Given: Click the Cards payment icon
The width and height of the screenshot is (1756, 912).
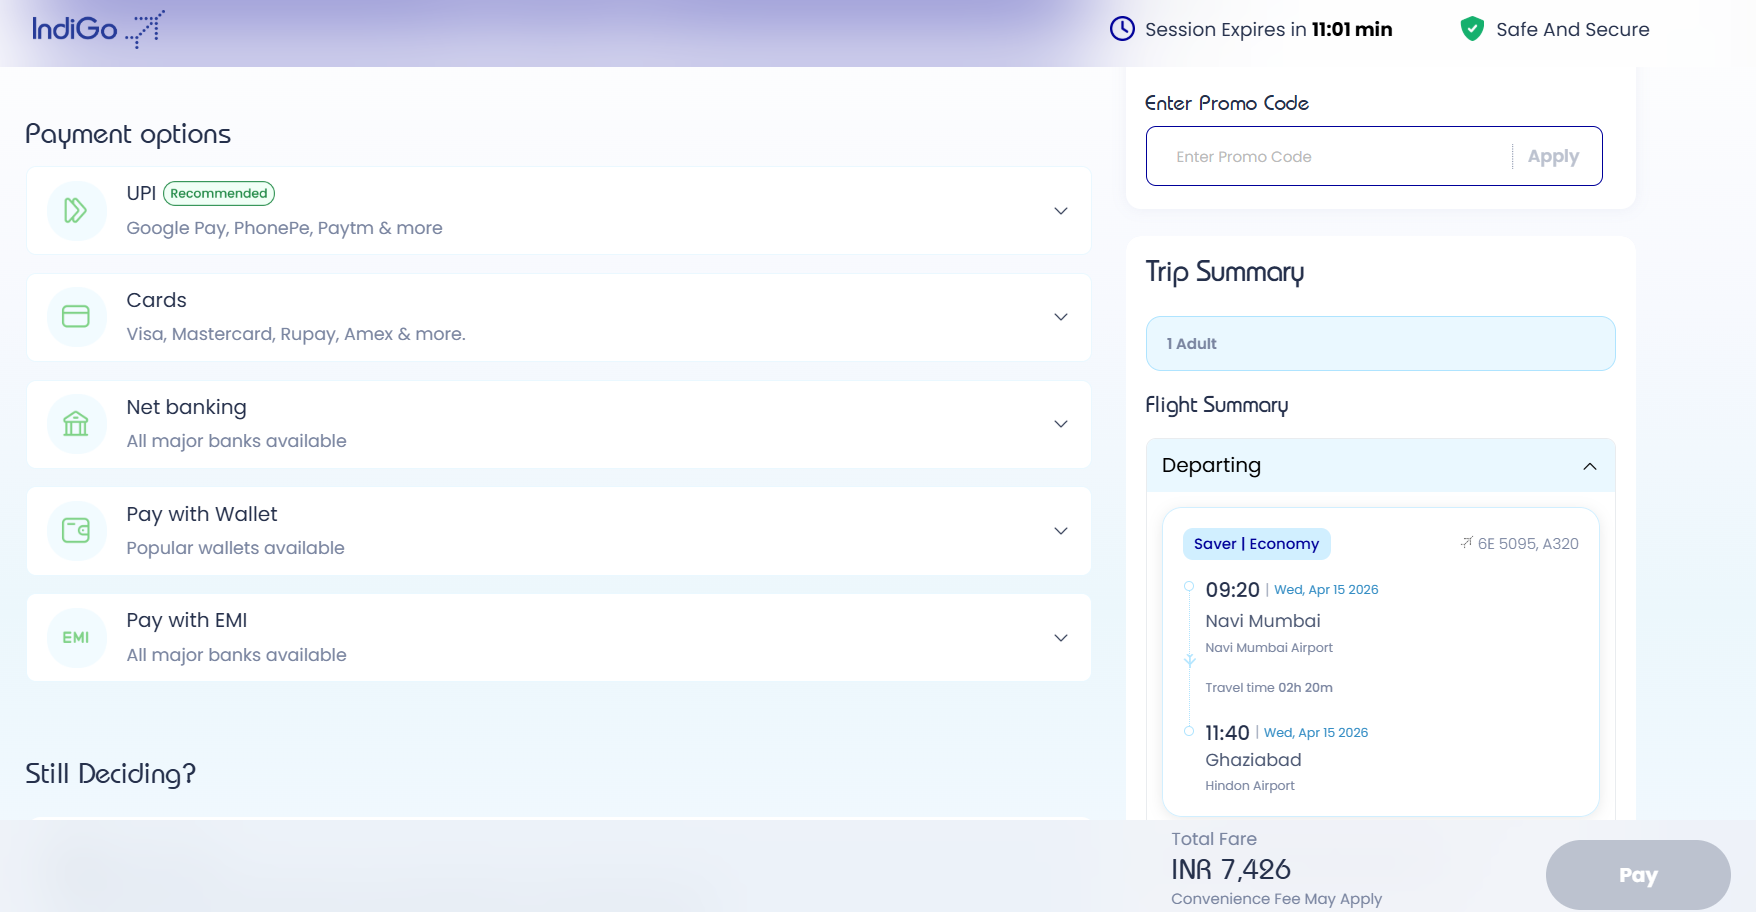Looking at the screenshot, I should pos(76,317).
